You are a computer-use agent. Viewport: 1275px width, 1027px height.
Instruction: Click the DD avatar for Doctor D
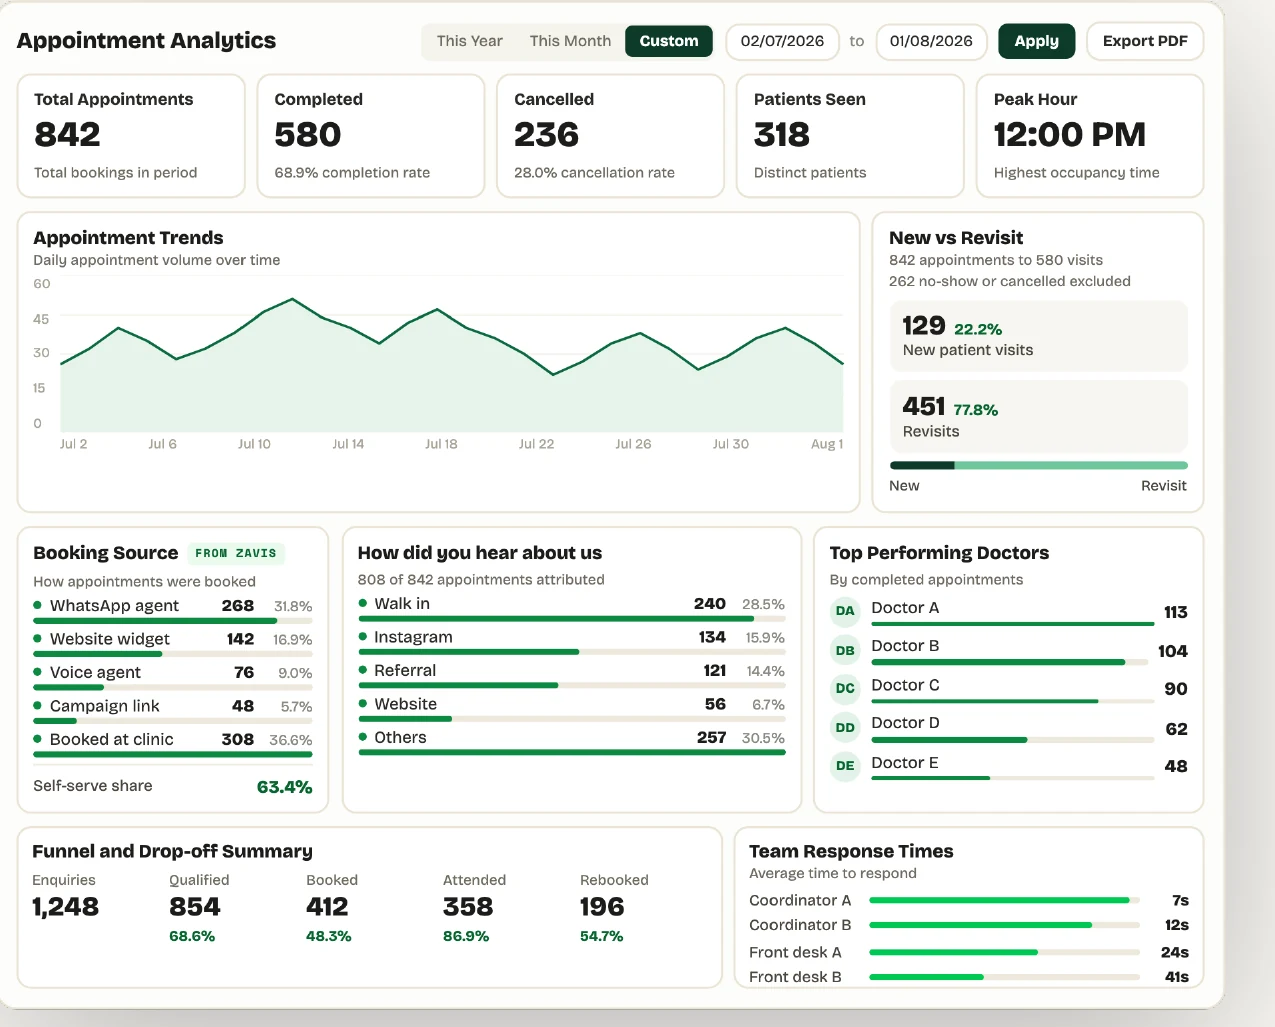click(x=845, y=727)
